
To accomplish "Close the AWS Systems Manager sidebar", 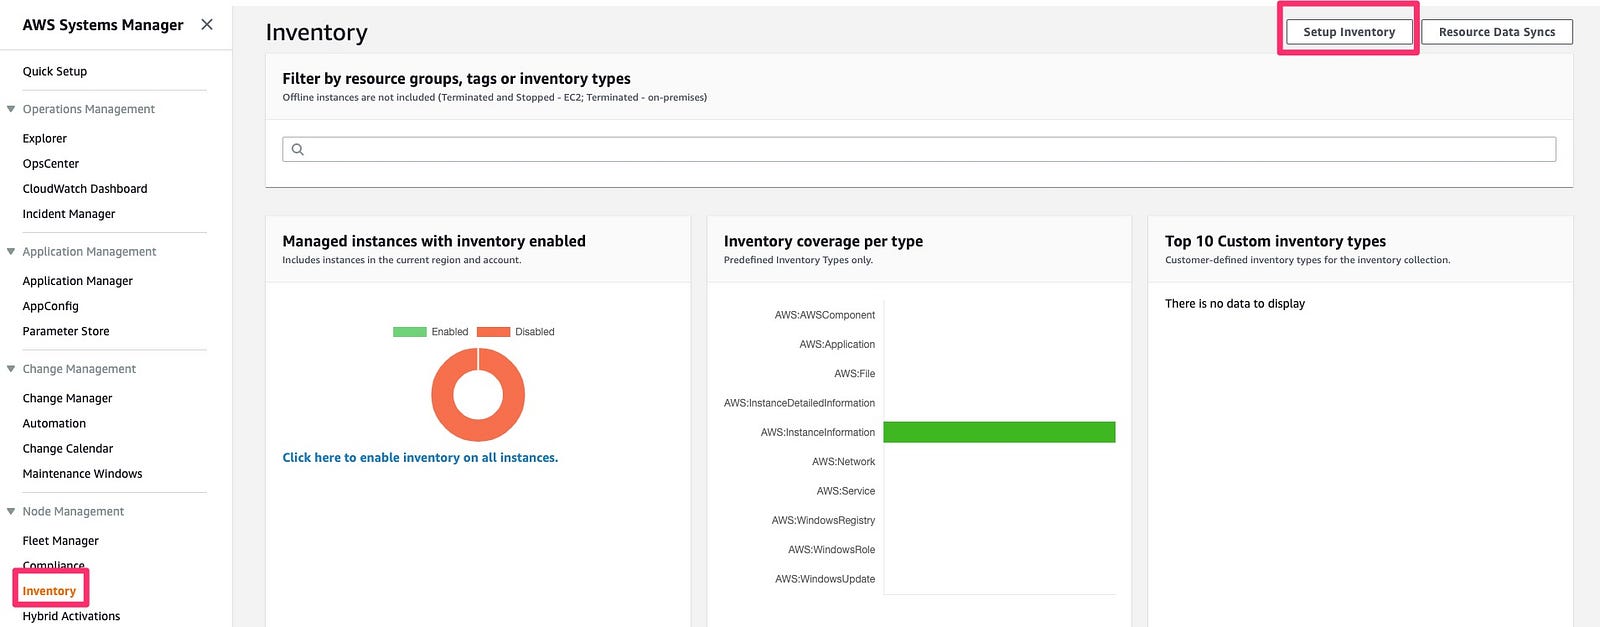I will (207, 24).
